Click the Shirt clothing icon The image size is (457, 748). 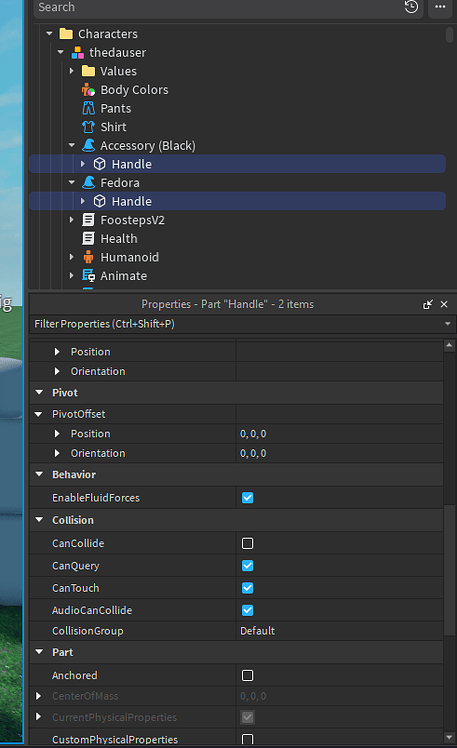tap(88, 127)
